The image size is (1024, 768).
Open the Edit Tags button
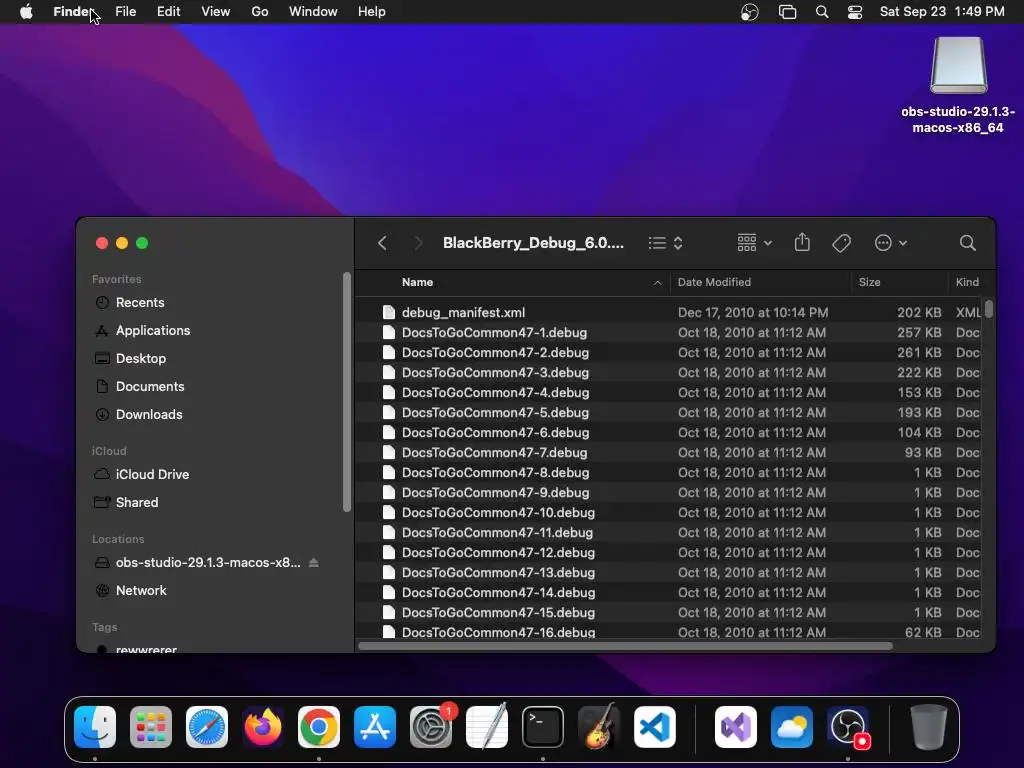tap(841, 244)
